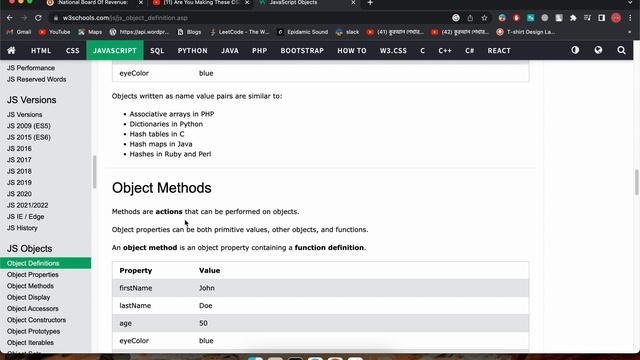The width and height of the screenshot is (640, 360).
Task: Open the slack bookmark
Action: (347, 32)
